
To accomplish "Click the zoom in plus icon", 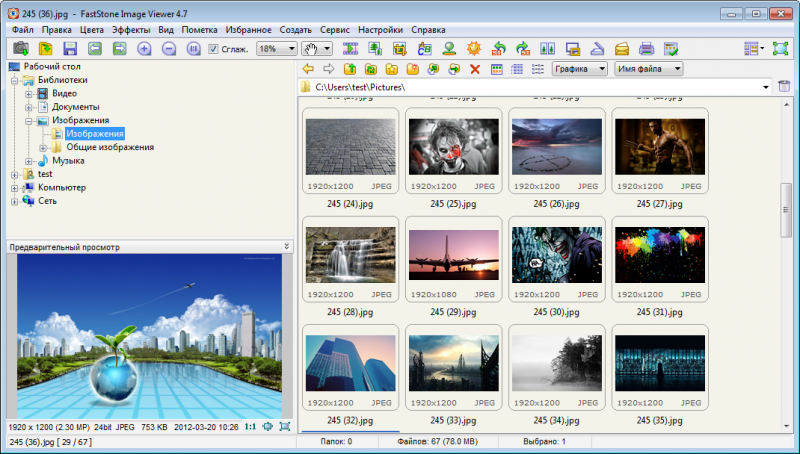I will 144,48.
